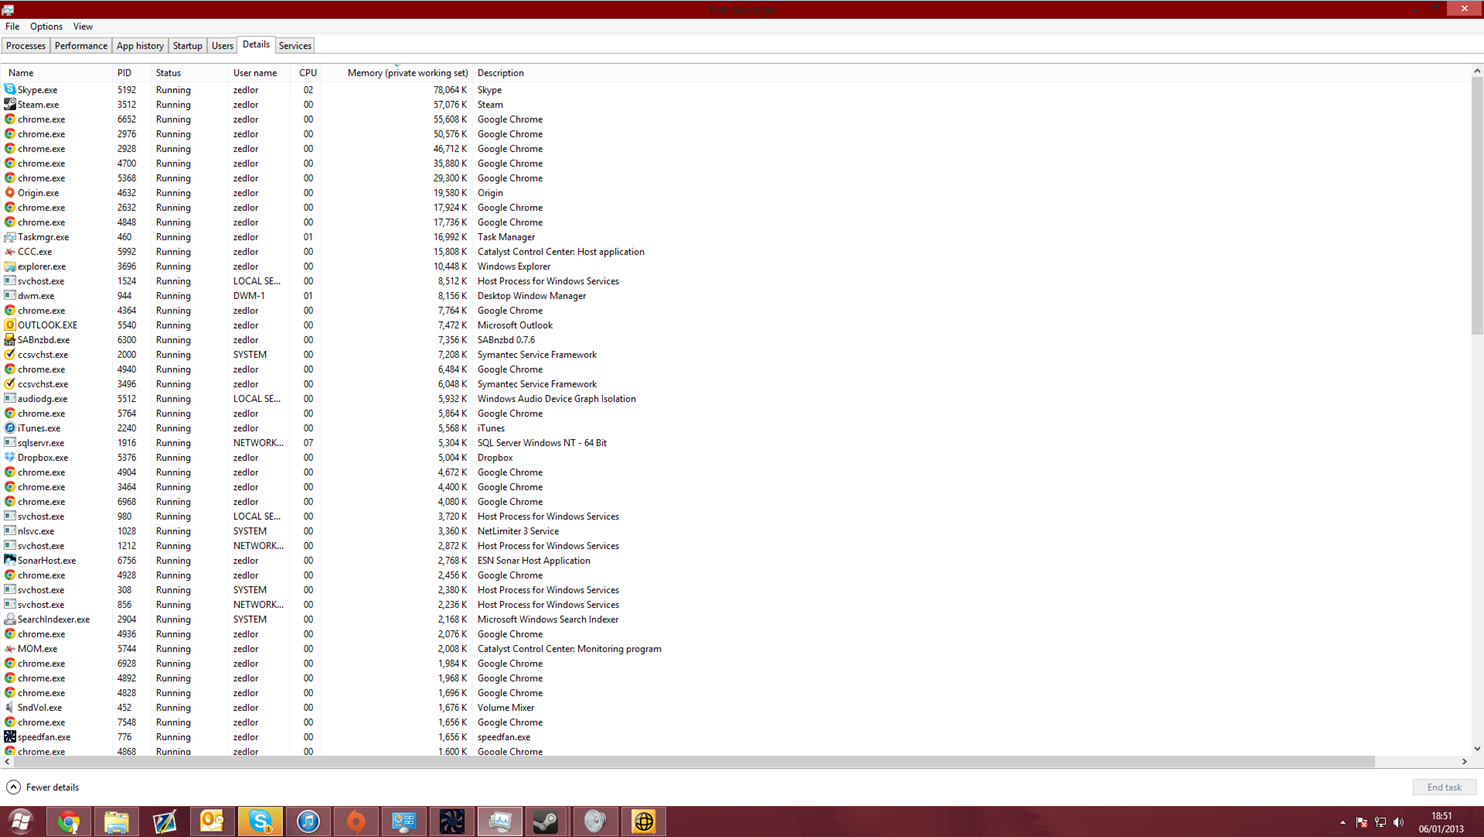Viewport: 1484px width, 837px height.
Task: Switch to the Services tab
Action: click(295, 46)
